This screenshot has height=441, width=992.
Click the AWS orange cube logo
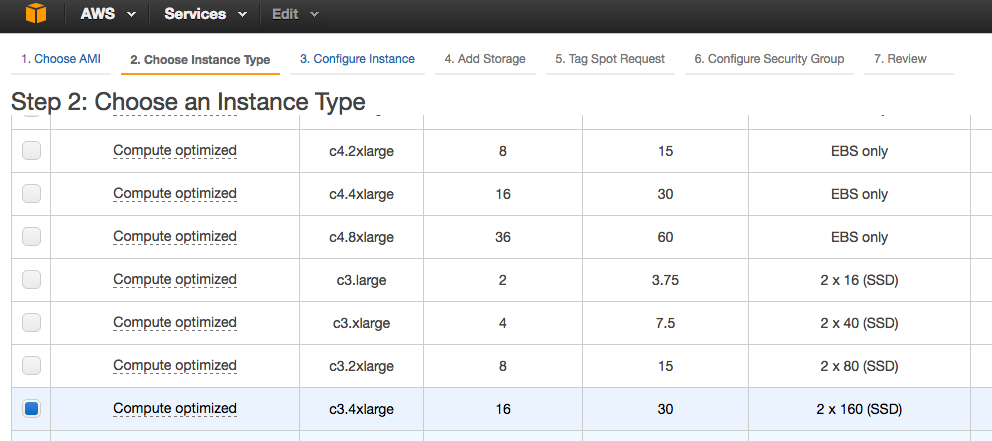(36, 15)
